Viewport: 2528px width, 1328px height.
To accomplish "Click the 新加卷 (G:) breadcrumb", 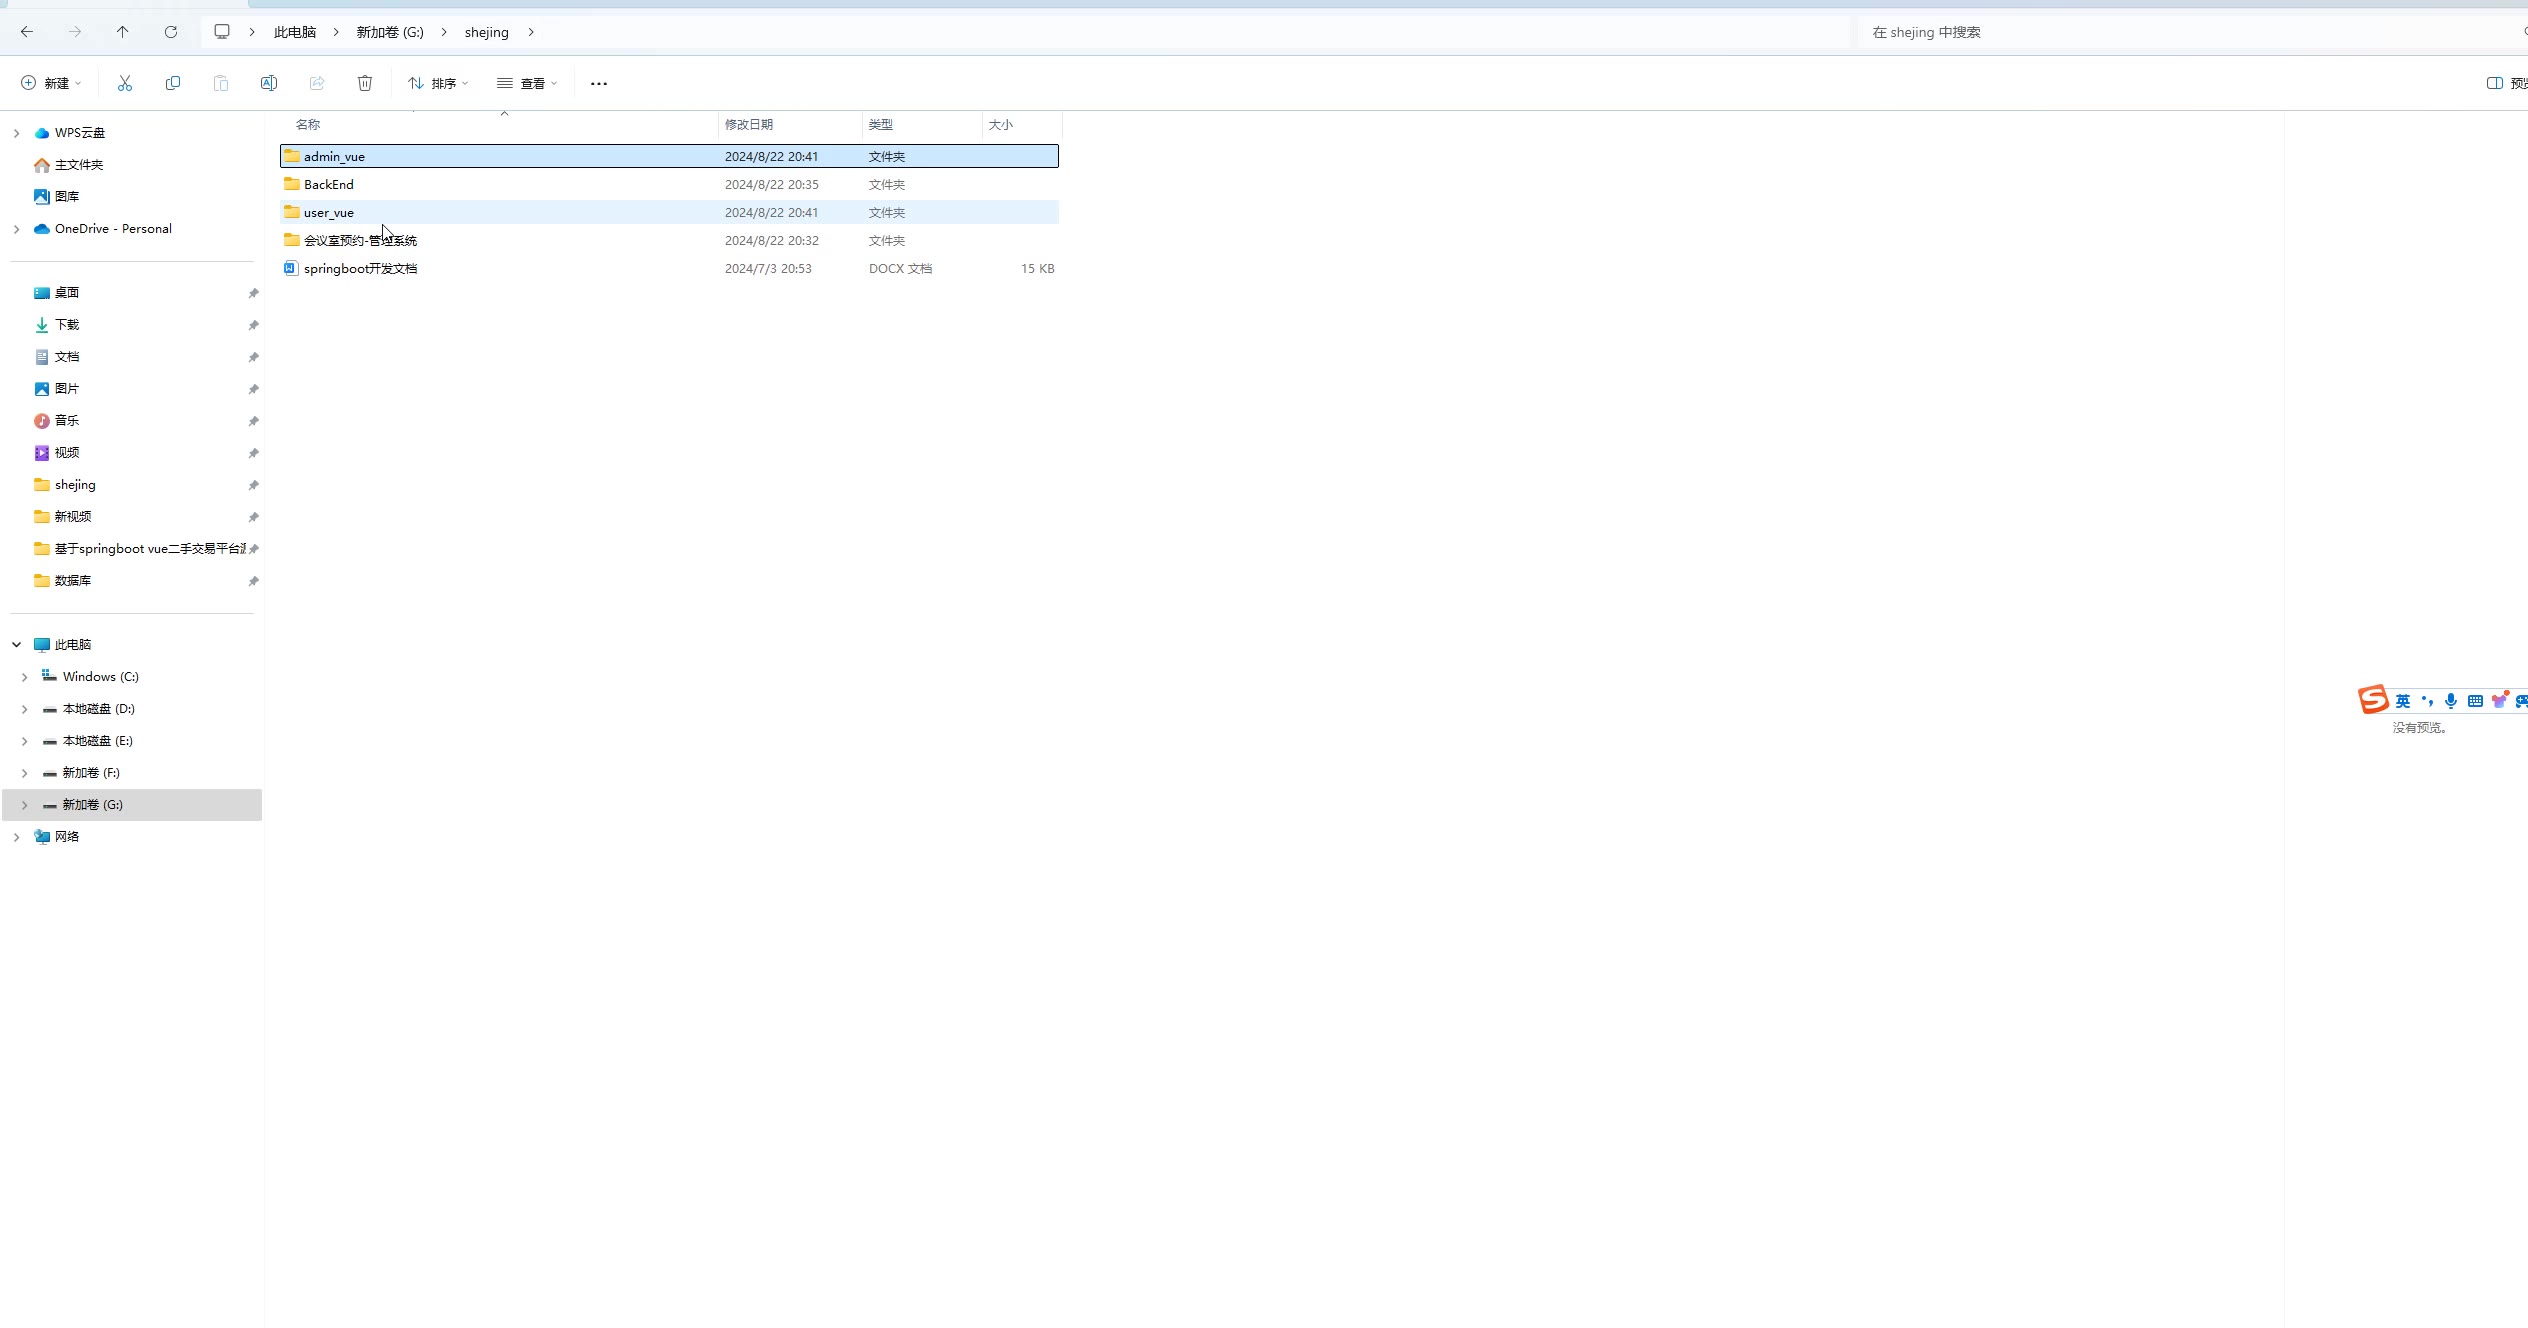I will click(390, 32).
